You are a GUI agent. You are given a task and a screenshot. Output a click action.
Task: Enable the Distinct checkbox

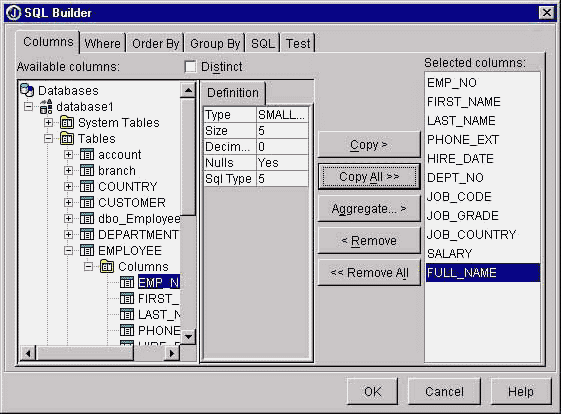(x=190, y=67)
